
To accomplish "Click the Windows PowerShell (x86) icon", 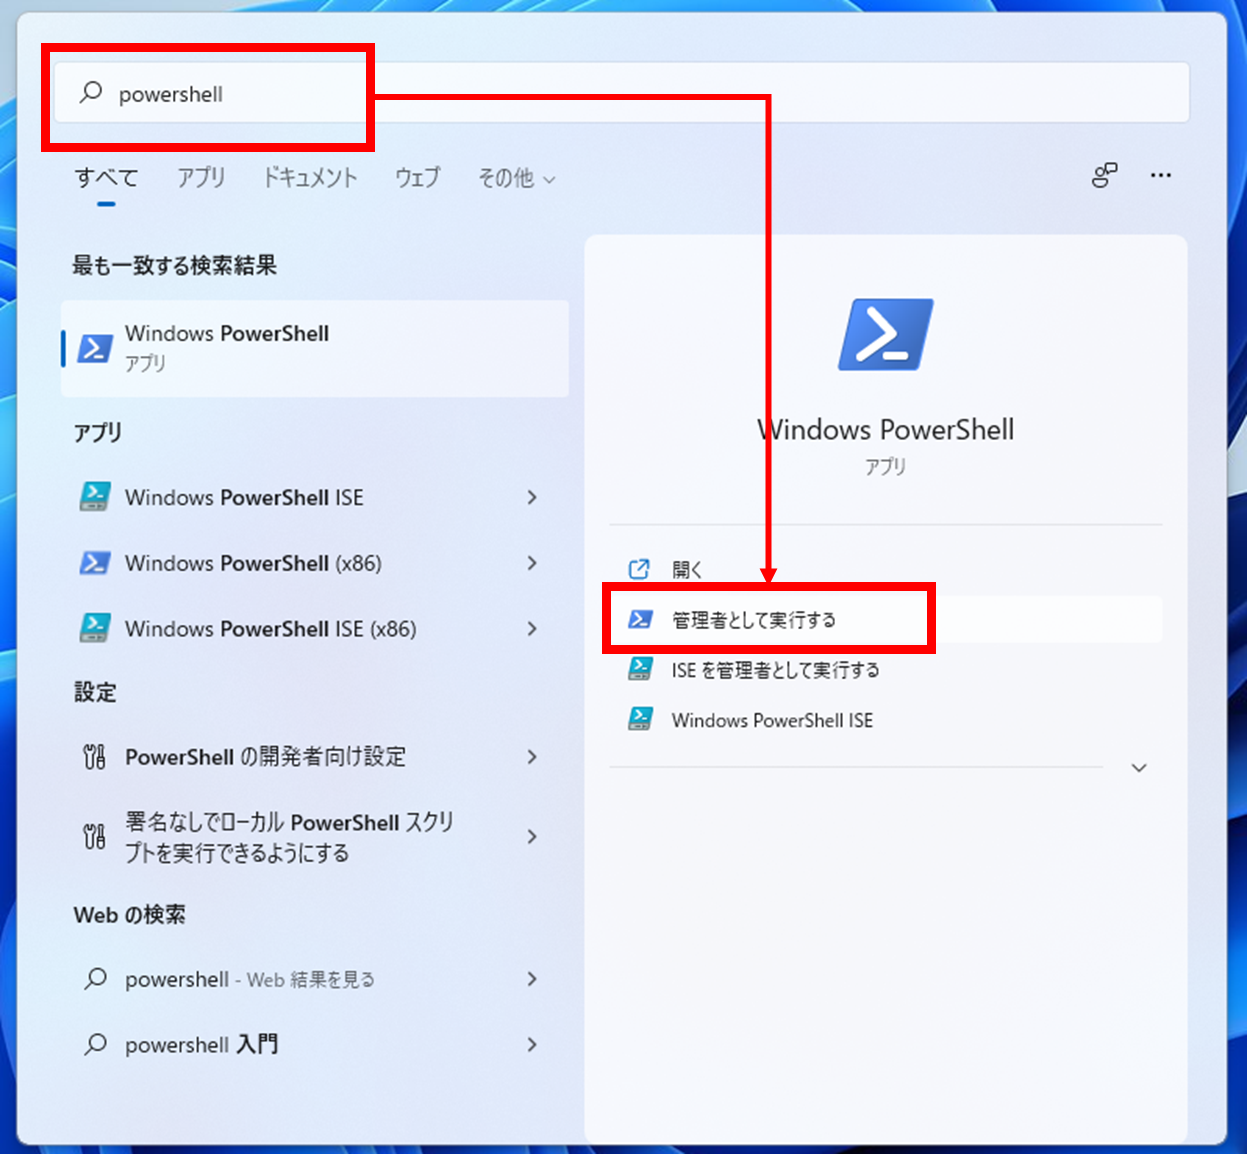I will tap(95, 563).
